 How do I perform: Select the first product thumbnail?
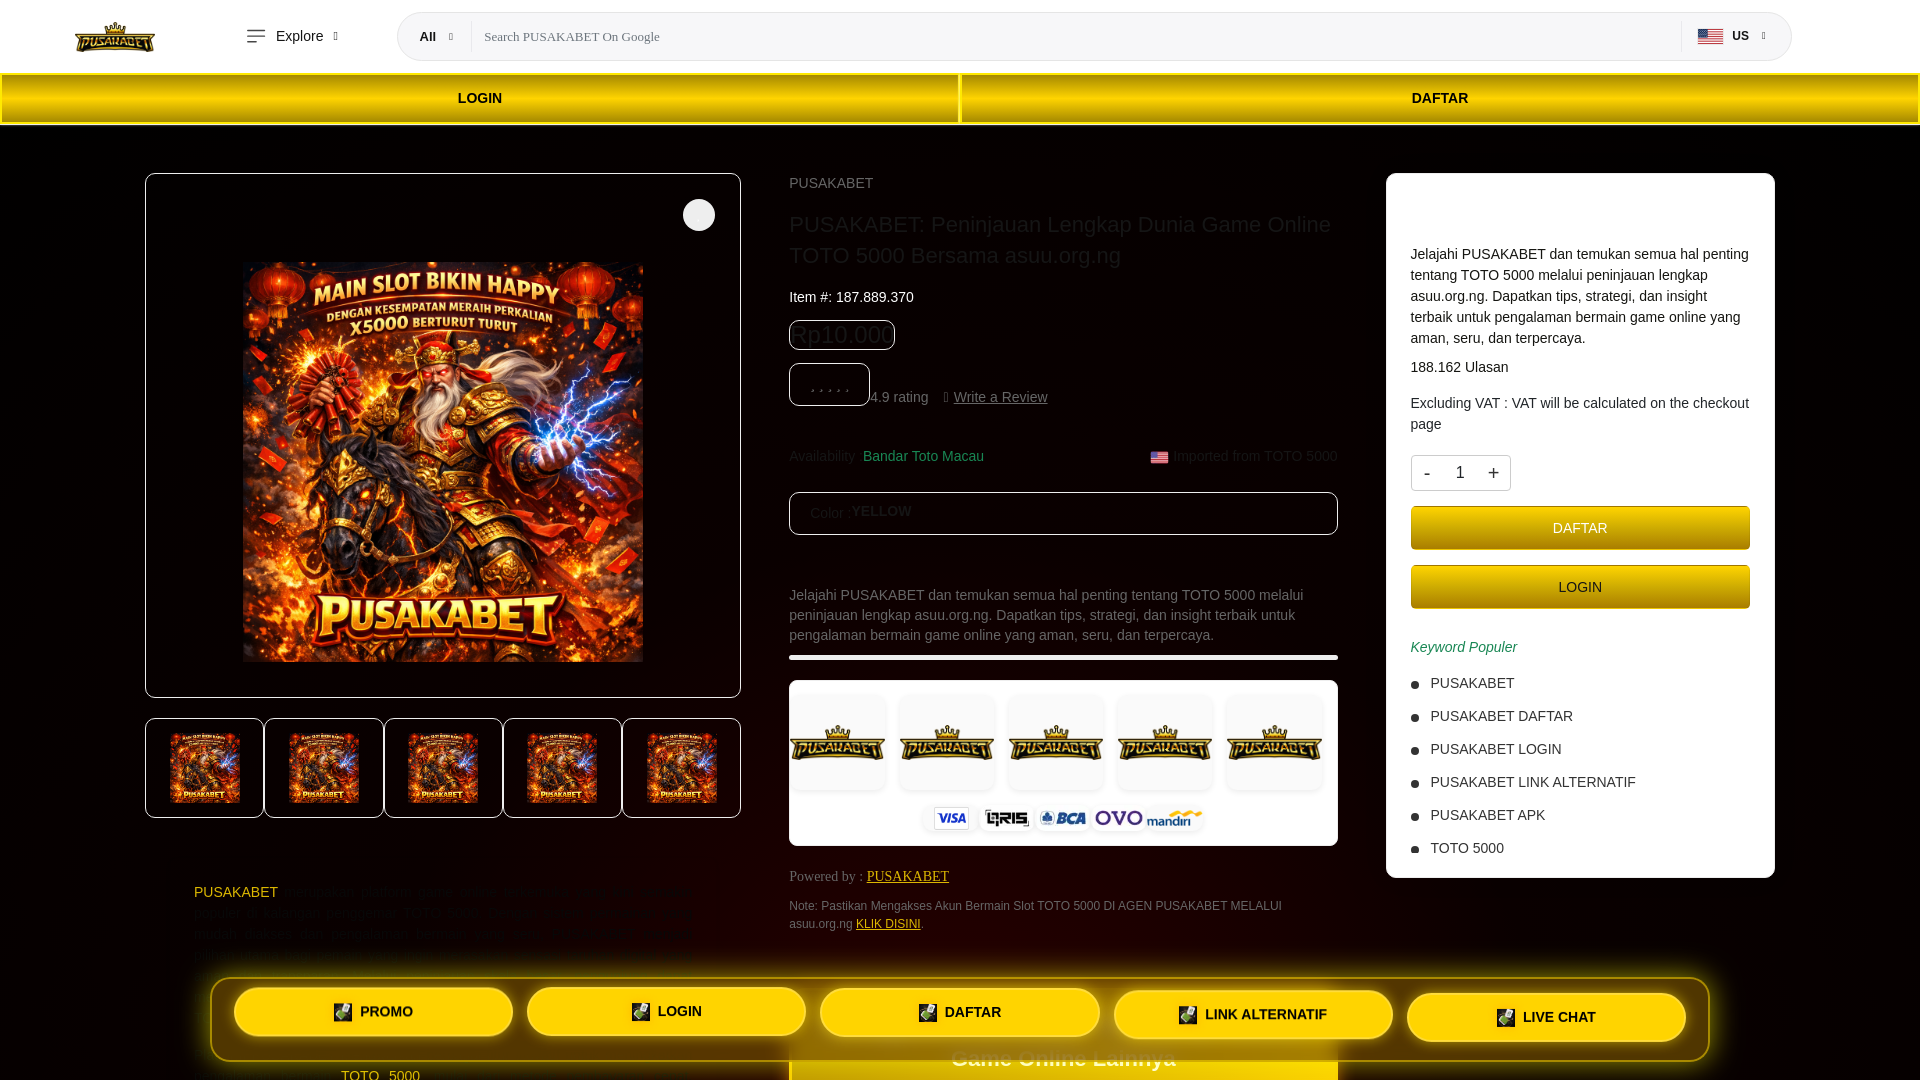click(x=204, y=768)
